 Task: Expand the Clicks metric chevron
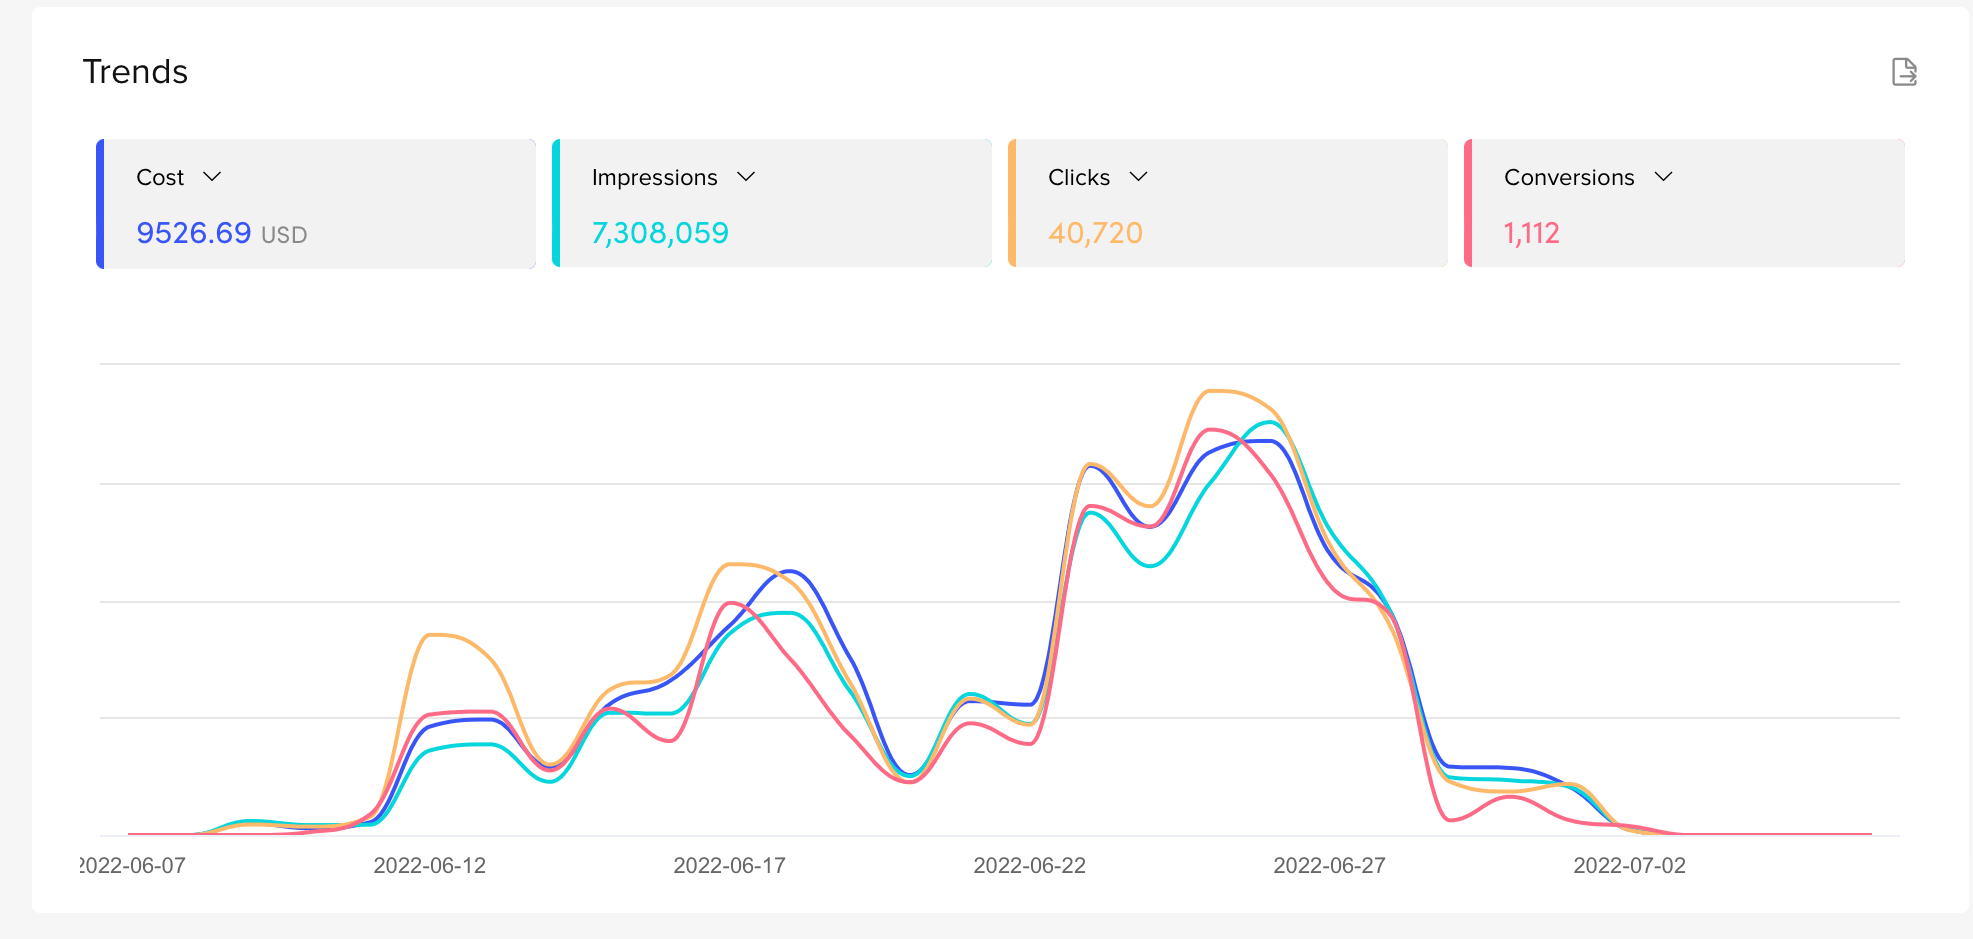[x=1138, y=177]
